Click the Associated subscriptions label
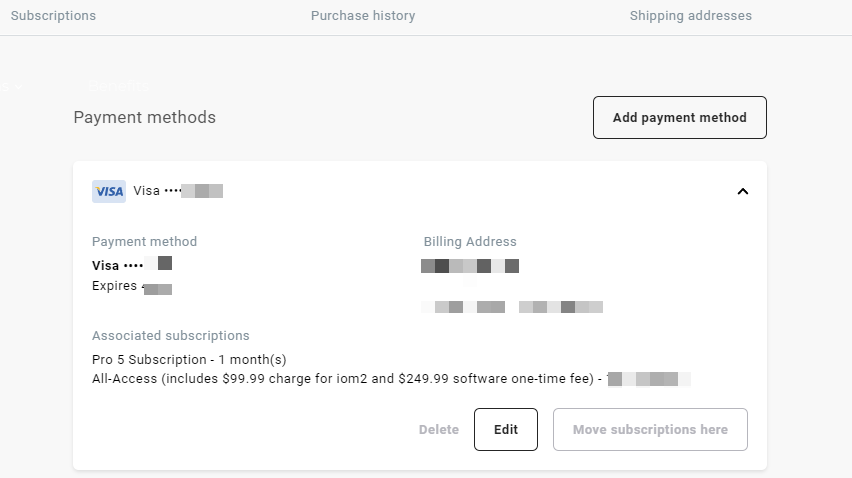Screen dimensions: 852x478 point(171,336)
